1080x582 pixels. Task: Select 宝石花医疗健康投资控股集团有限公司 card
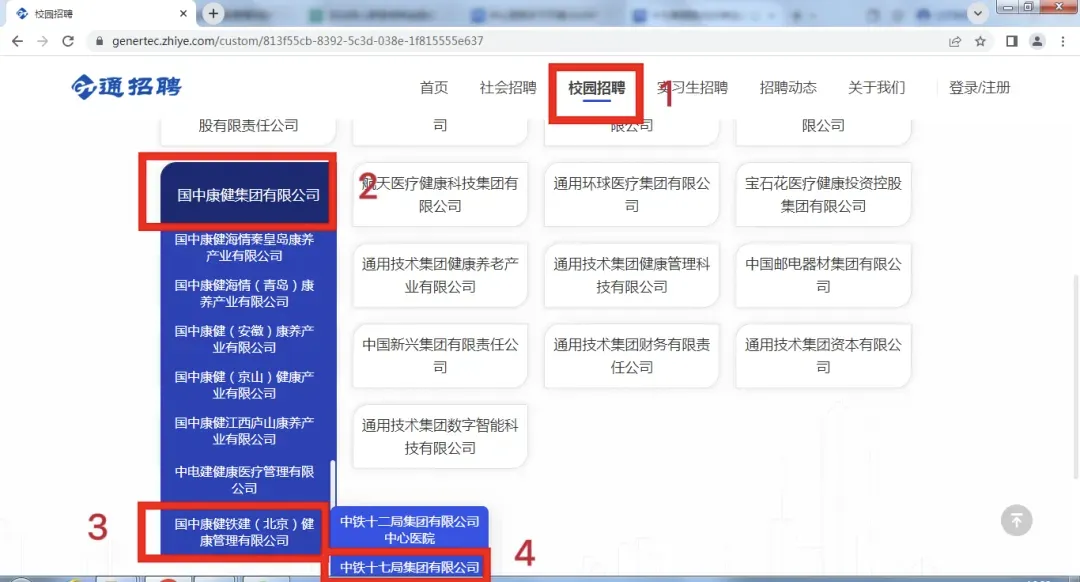[823, 195]
